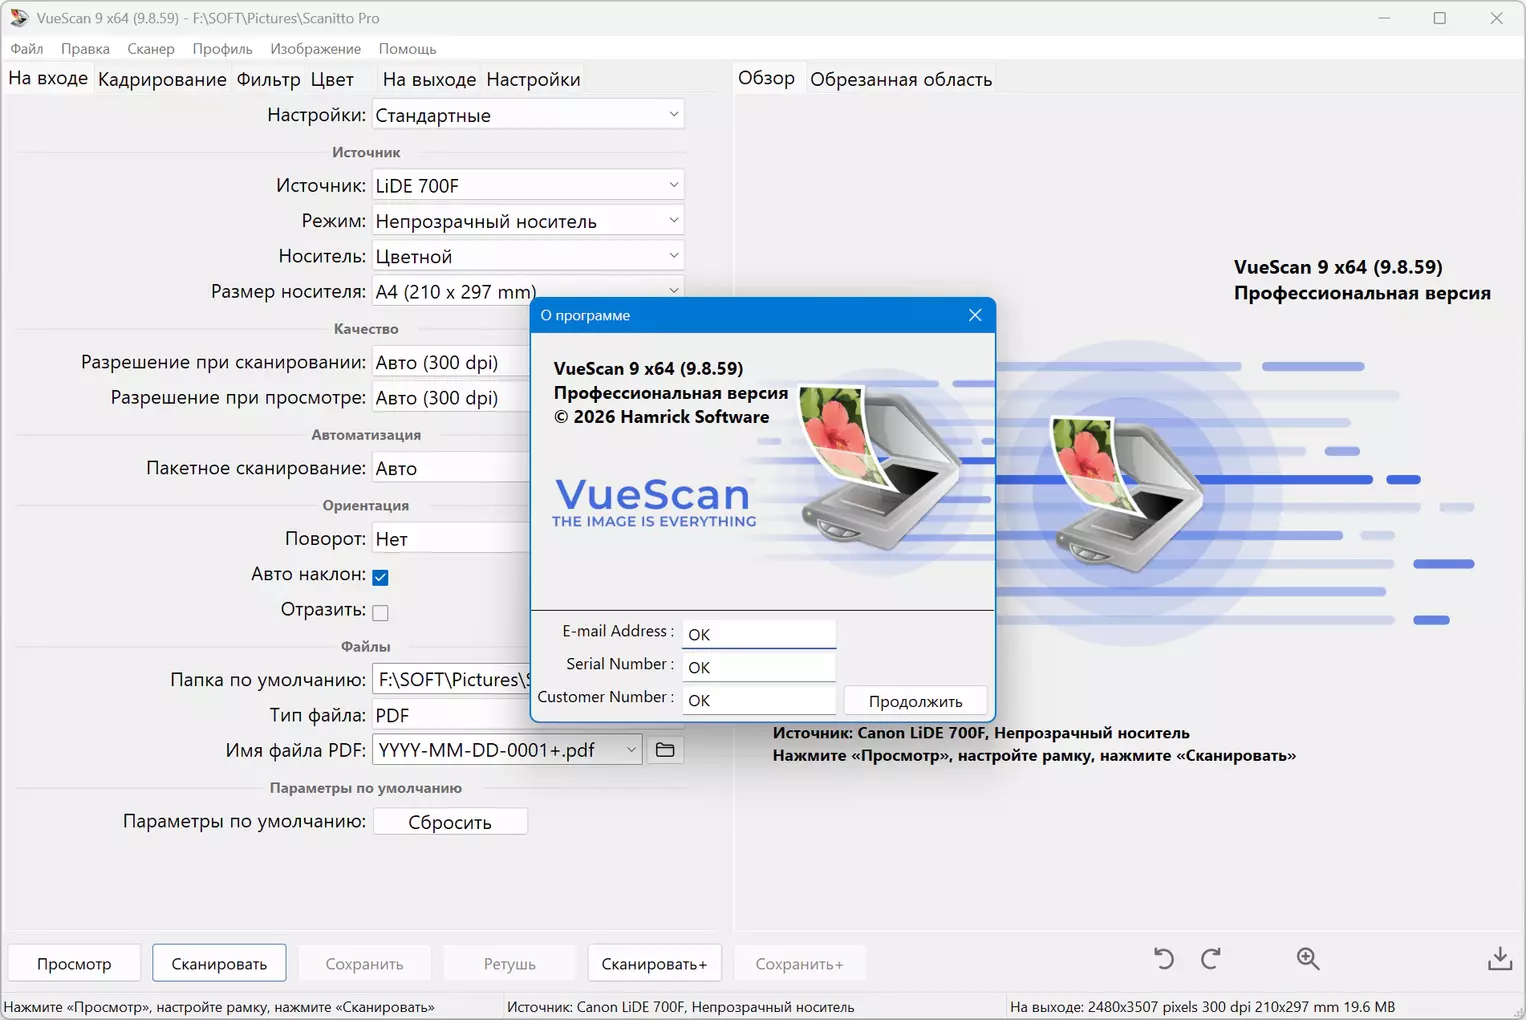Switch to the «На входе» tab
Viewport: 1526px width, 1020px height.
(48, 78)
